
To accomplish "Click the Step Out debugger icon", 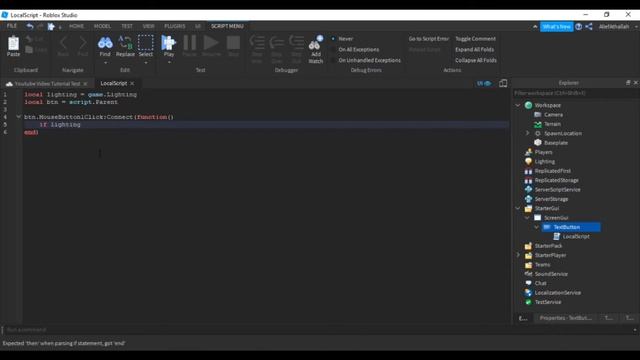I will 296,42.
